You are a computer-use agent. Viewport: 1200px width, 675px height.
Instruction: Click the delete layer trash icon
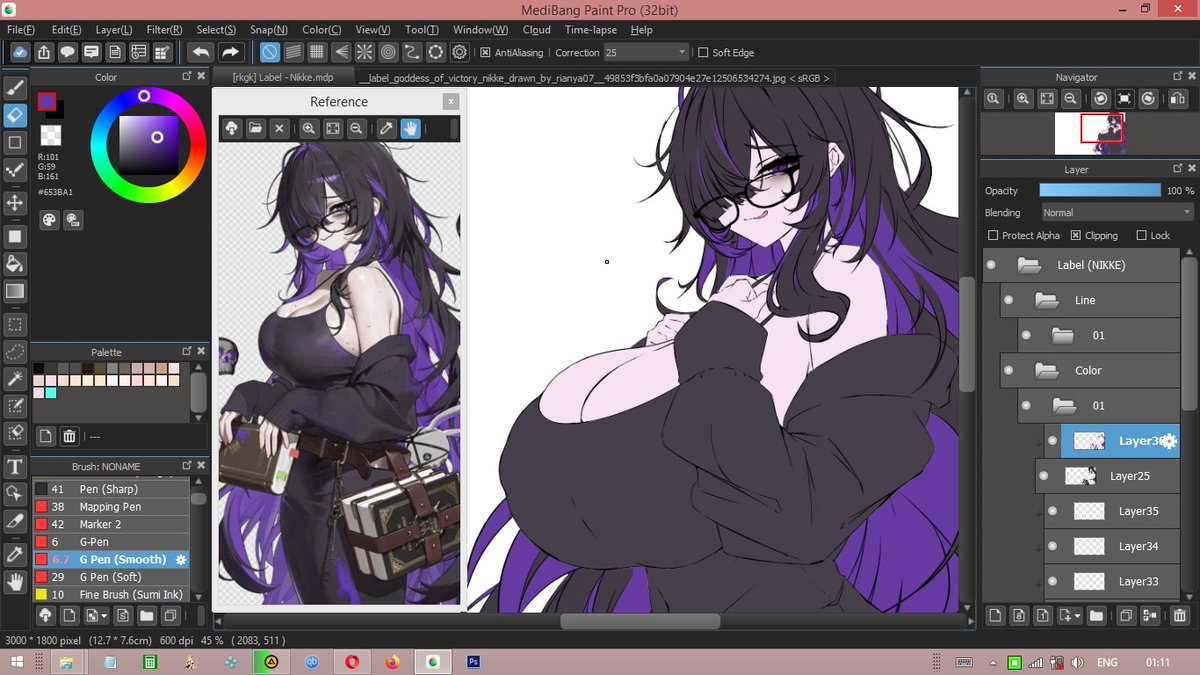click(1179, 616)
